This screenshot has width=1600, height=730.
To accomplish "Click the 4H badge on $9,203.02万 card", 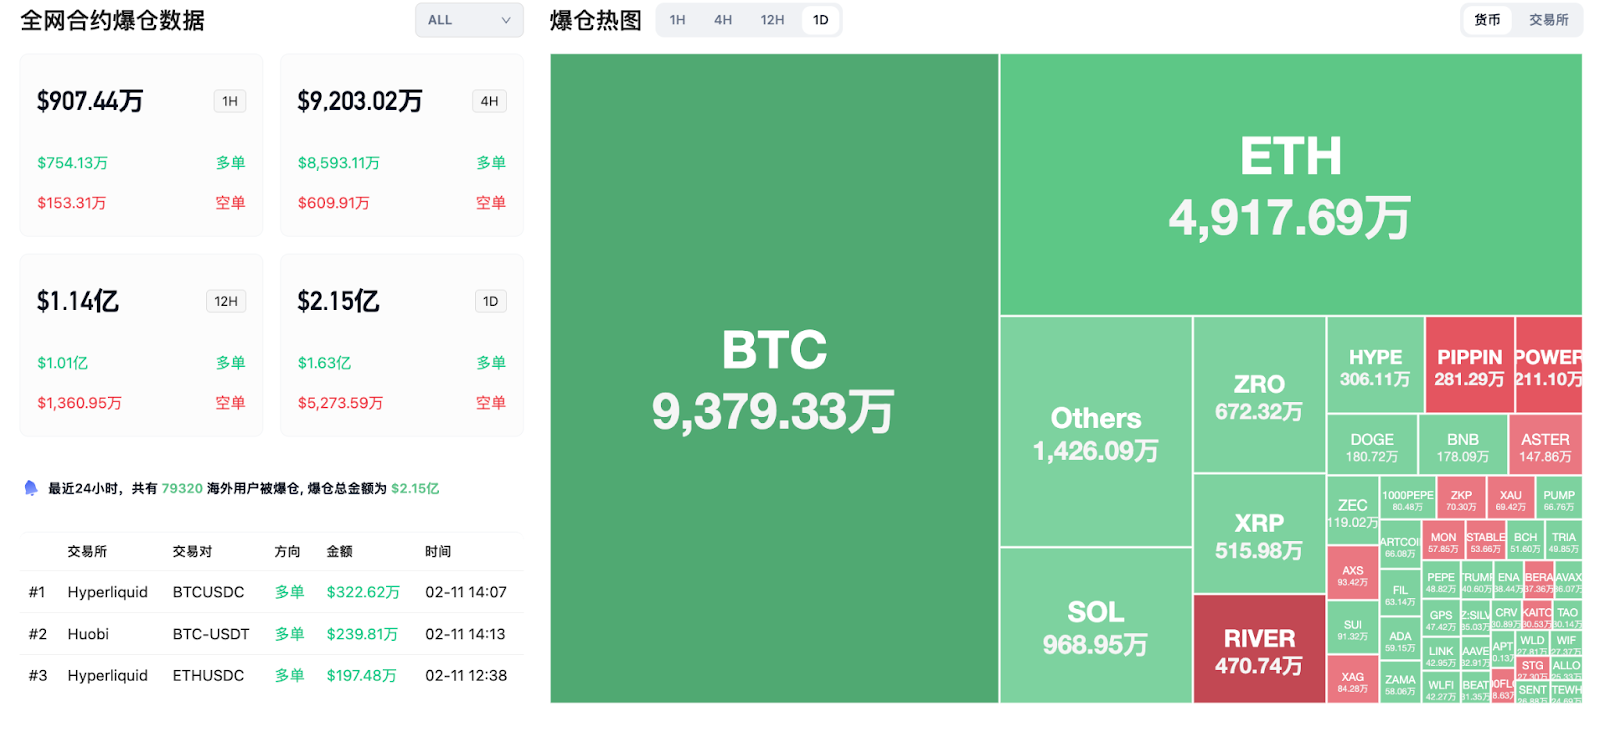I will pyautogui.click(x=489, y=101).
